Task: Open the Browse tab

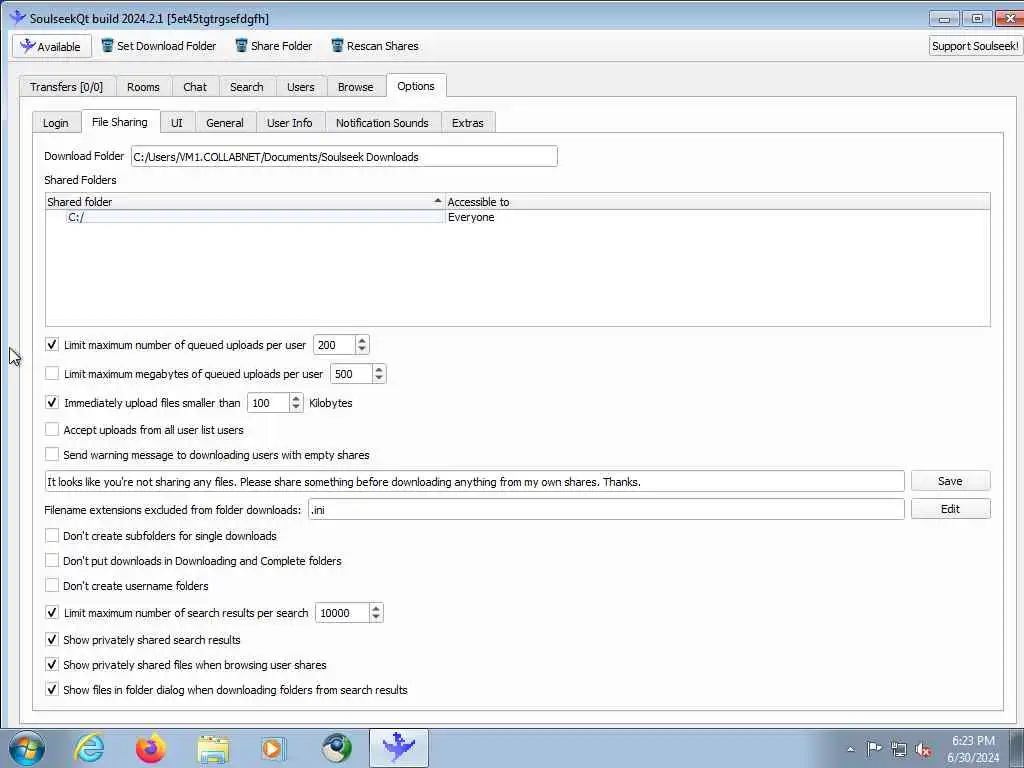Action: click(355, 87)
